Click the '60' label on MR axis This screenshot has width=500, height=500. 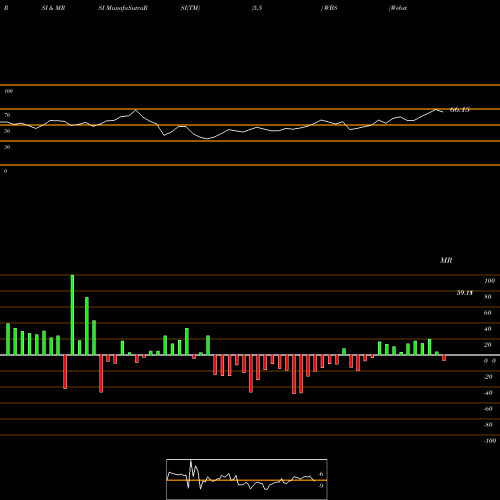tap(488, 313)
